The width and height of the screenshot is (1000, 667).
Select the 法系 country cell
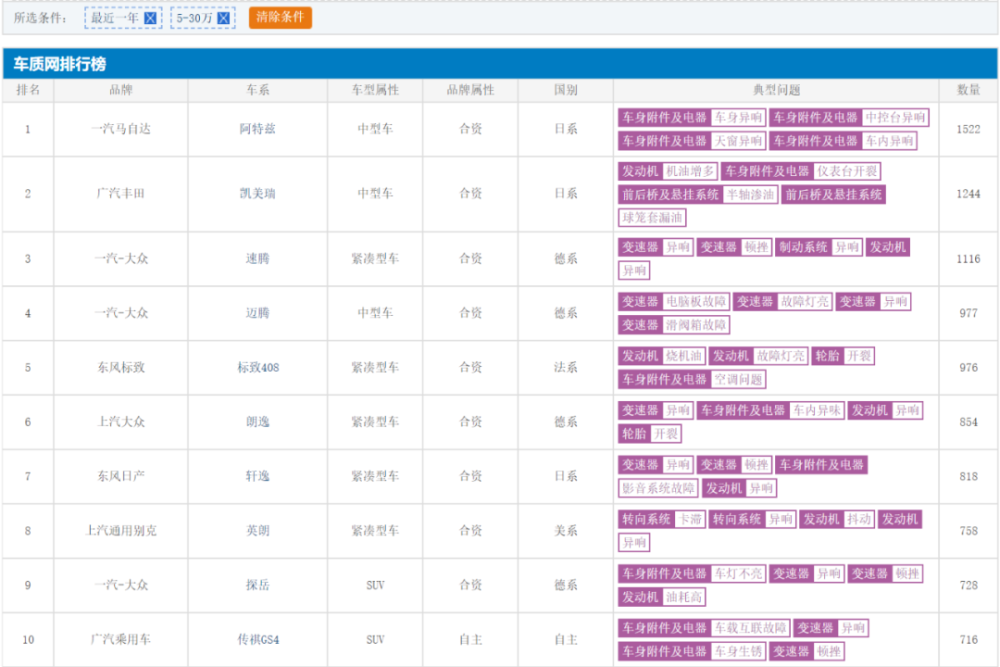point(566,367)
